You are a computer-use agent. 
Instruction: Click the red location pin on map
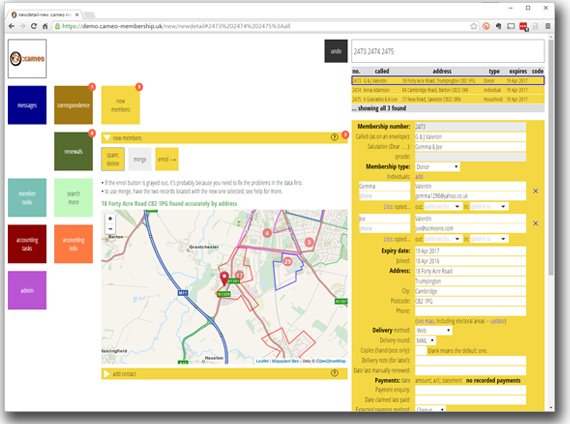pyautogui.click(x=224, y=278)
